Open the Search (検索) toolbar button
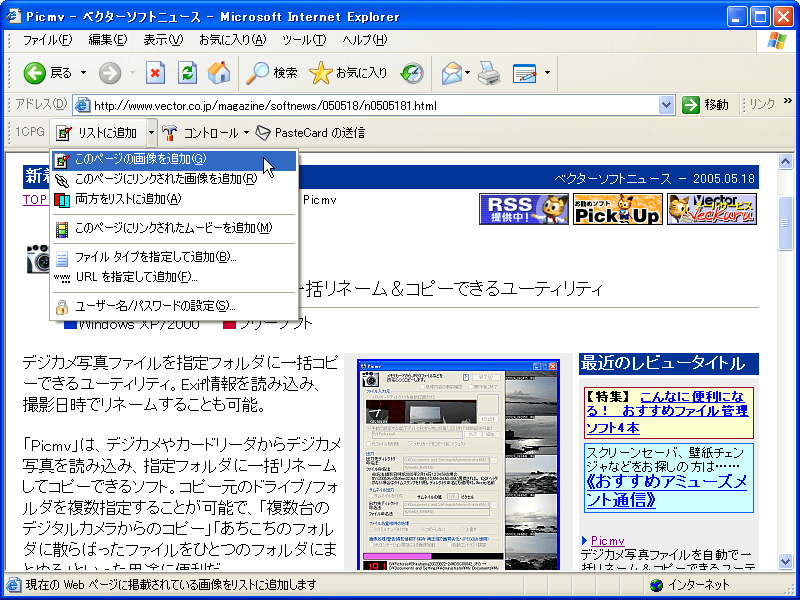 click(x=272, y=73)
